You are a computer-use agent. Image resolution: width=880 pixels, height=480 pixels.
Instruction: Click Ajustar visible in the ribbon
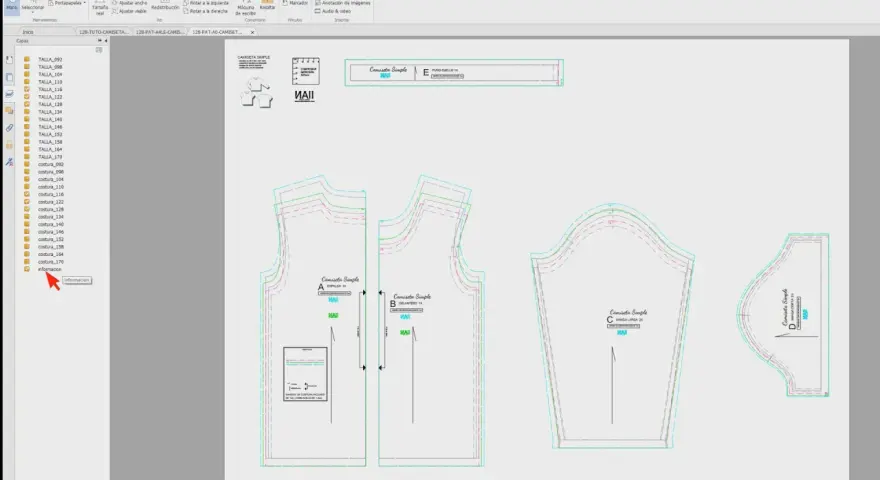[130, 11]
